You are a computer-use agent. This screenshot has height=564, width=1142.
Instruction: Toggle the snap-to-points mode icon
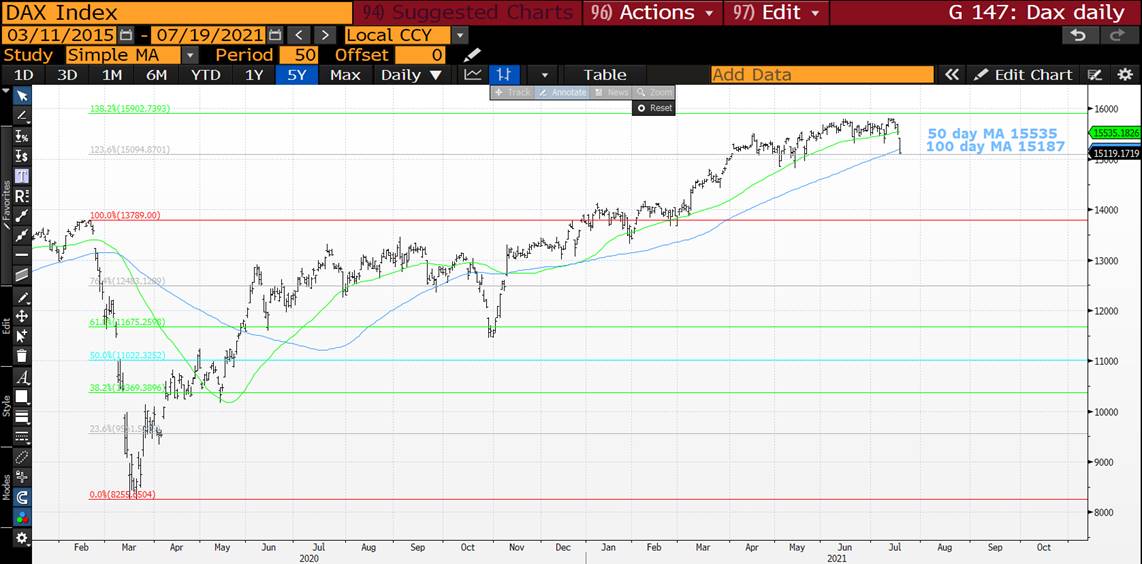coord(22,478)
